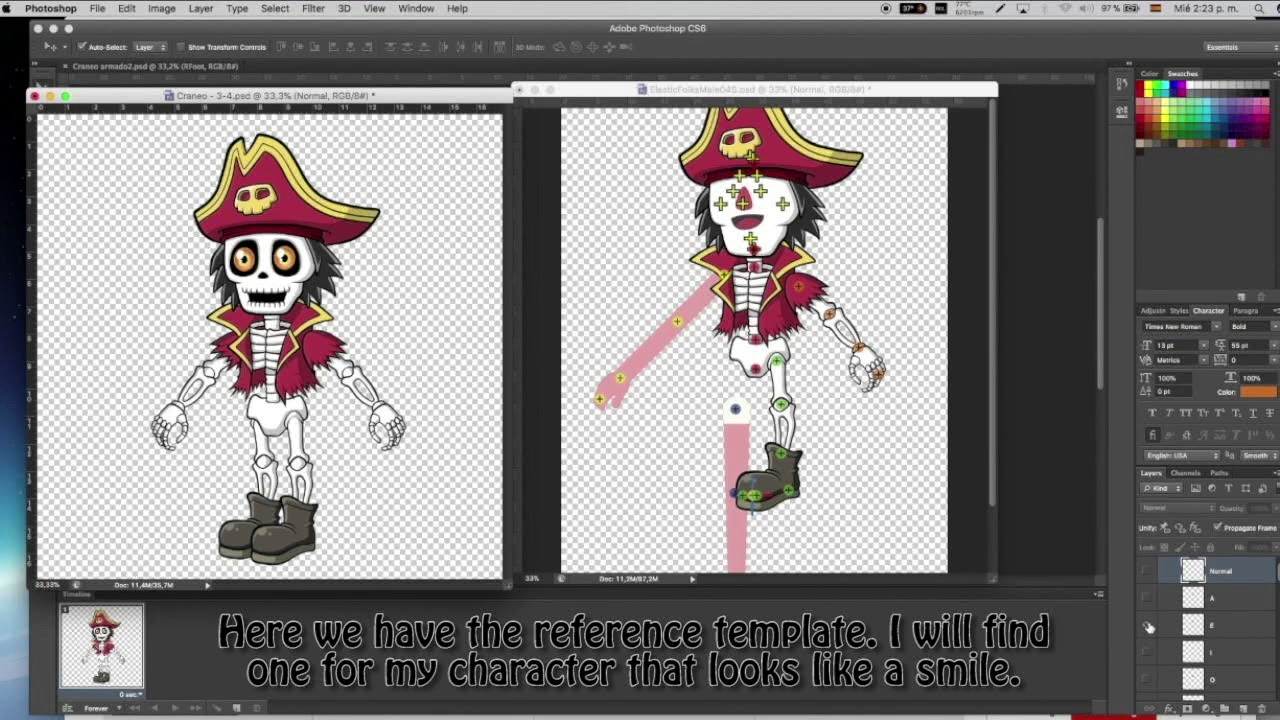Screen dimensions: 1280x720
Task: Switch to the Channels tab
Action: (x=1185, y=473)
